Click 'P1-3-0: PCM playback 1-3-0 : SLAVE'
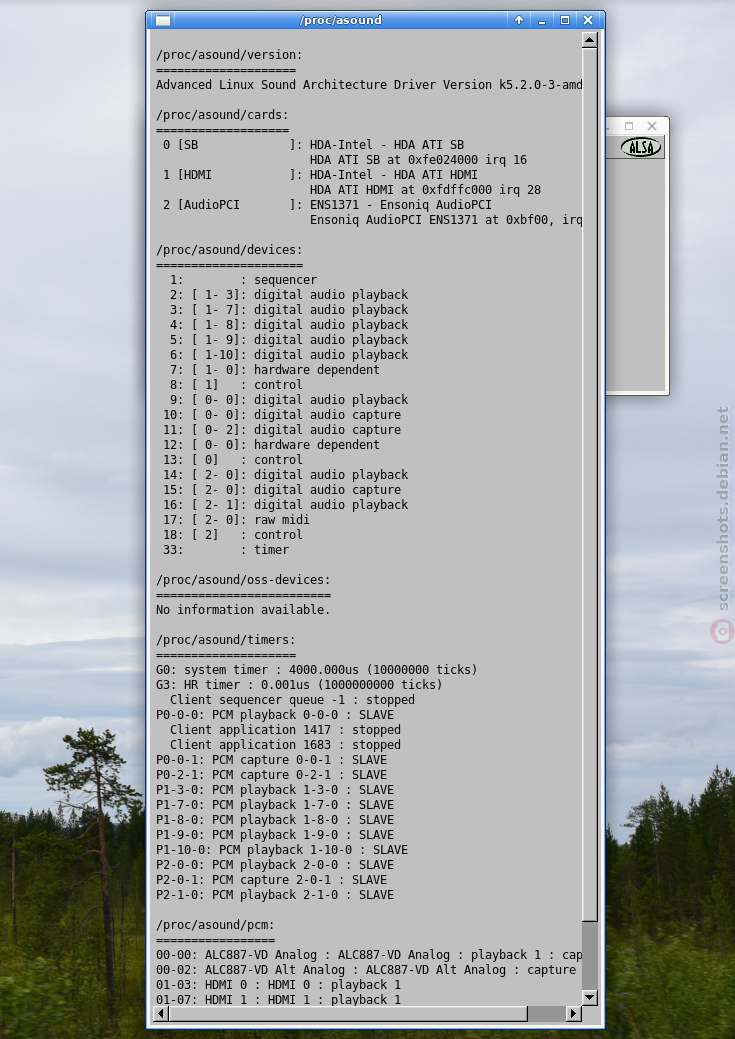 (x=275, y=790)
